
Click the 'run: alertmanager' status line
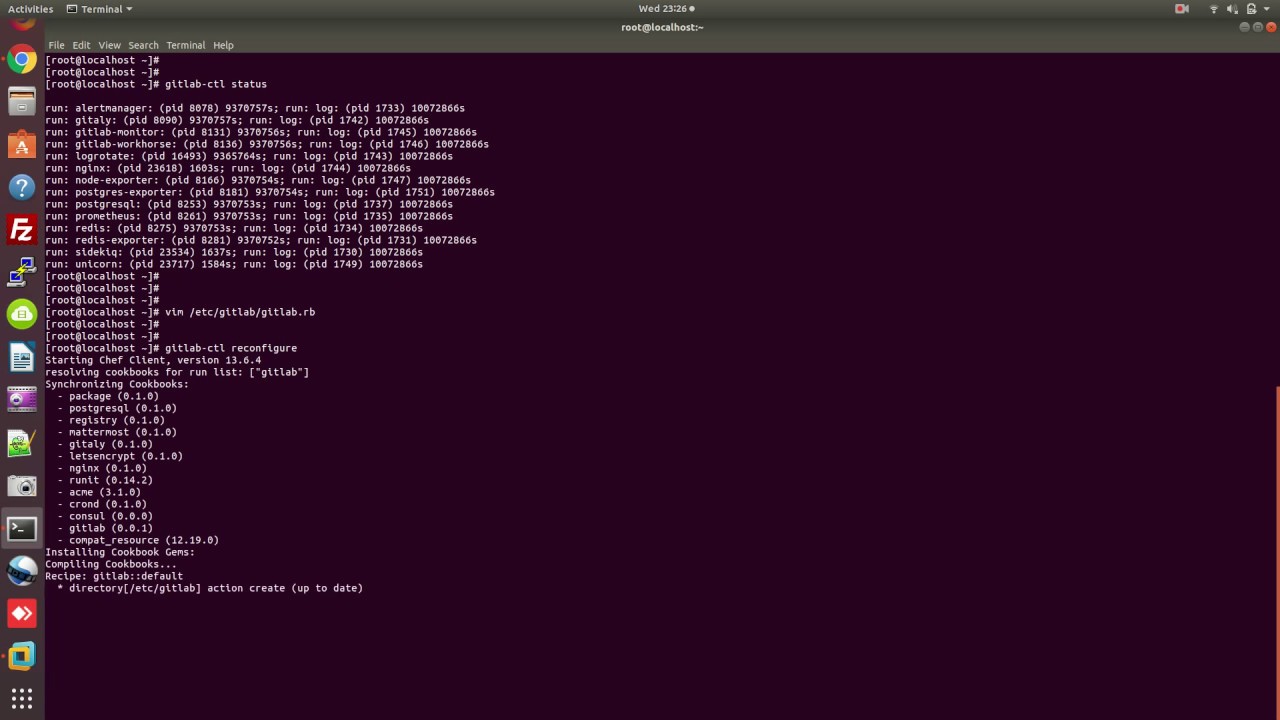tap(255, 108)
